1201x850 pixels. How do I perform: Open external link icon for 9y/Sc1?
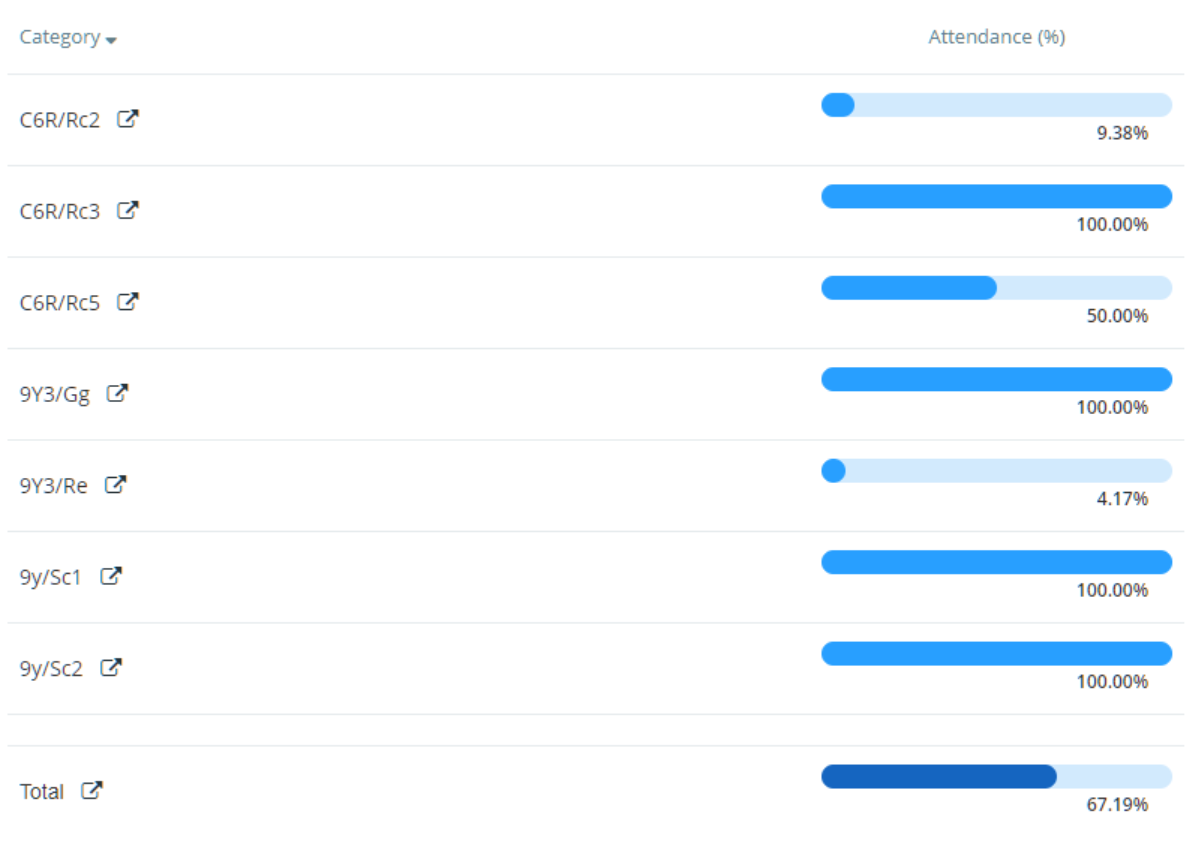pos(111,577)
